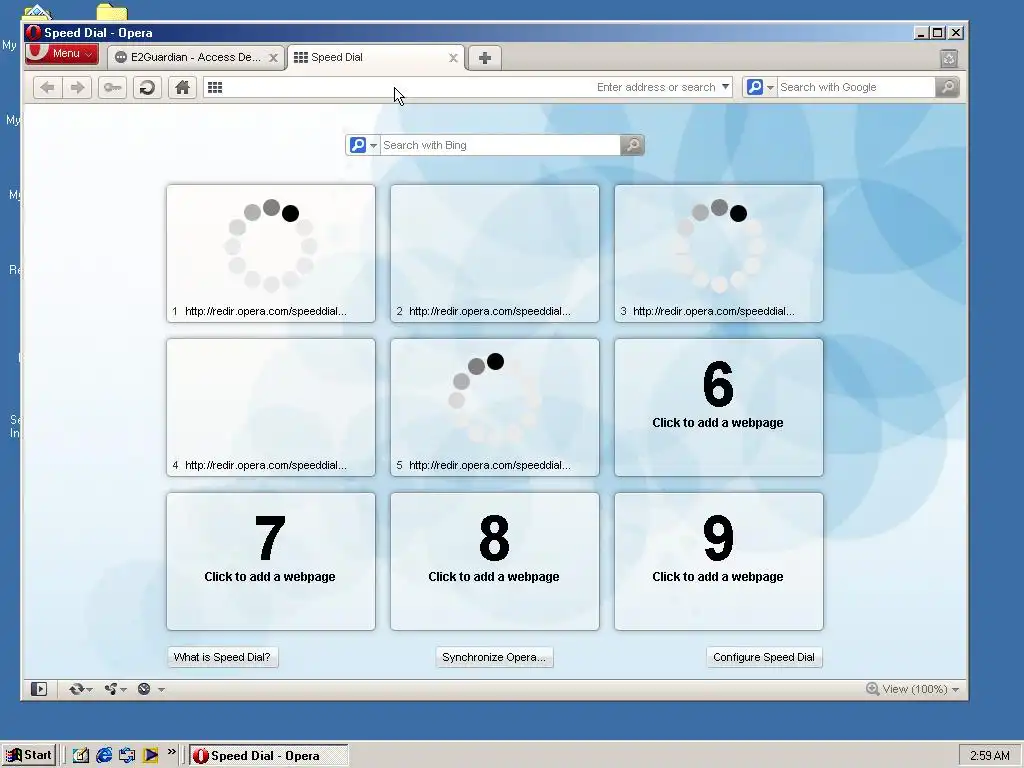The height and width of the screenshot is (768, 1024).
Task: Click the password wand key icon
Action: (x=112, y=88)
